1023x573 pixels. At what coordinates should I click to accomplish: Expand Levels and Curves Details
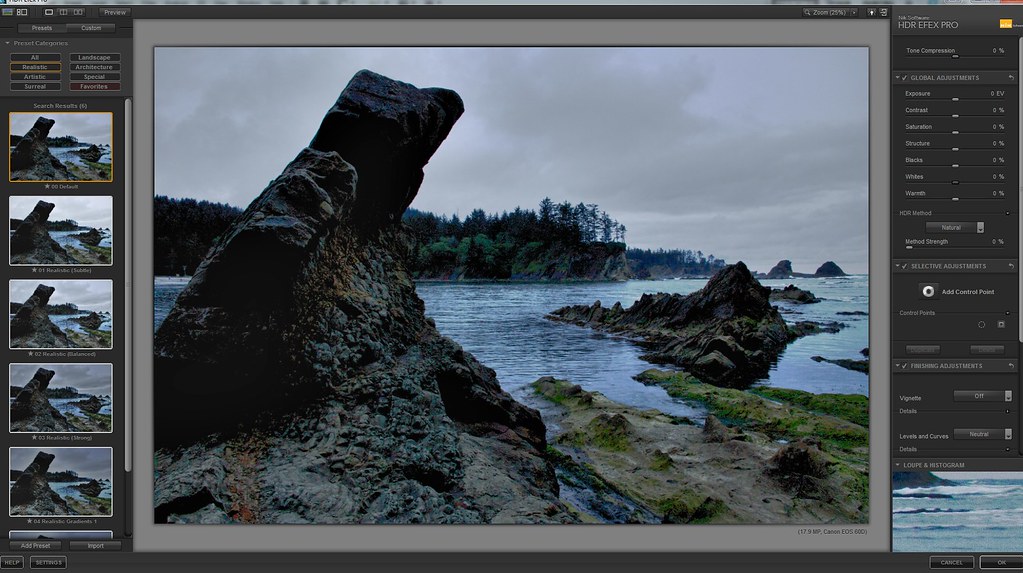[x=1007, y=449]
